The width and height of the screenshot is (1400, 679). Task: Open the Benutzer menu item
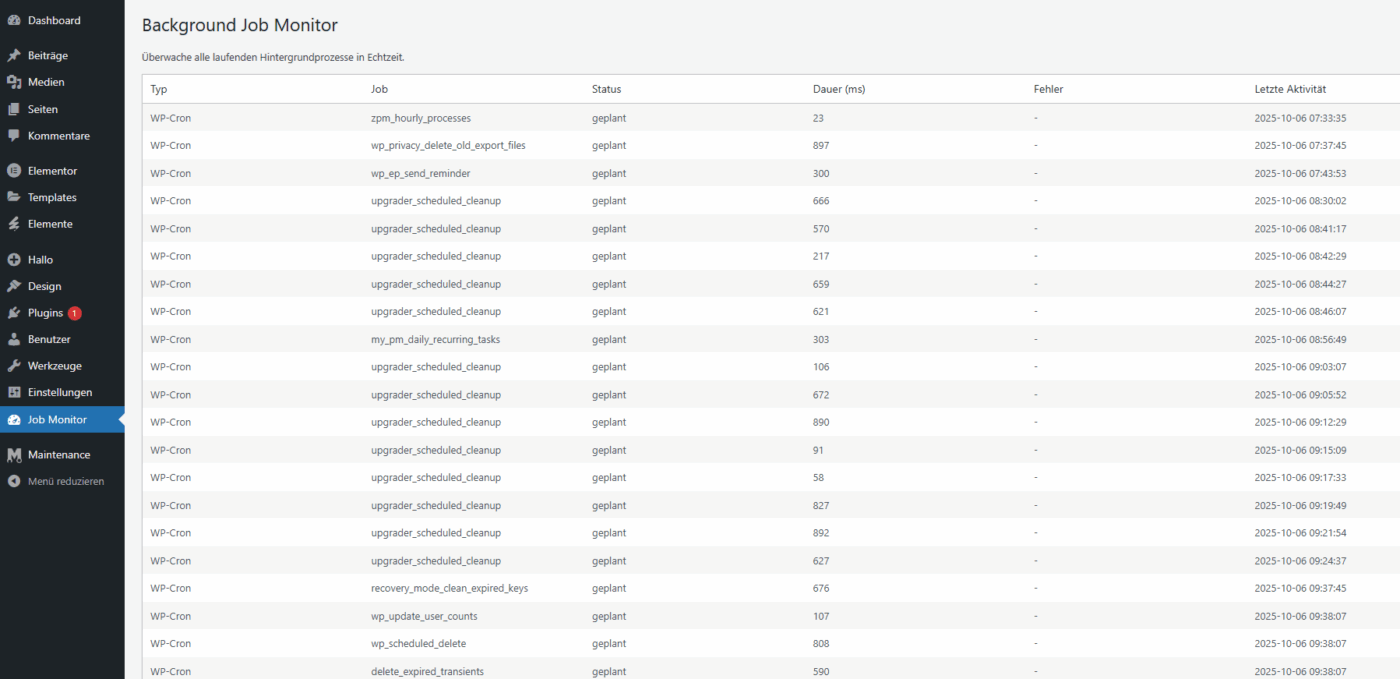[x=49, y=339]
